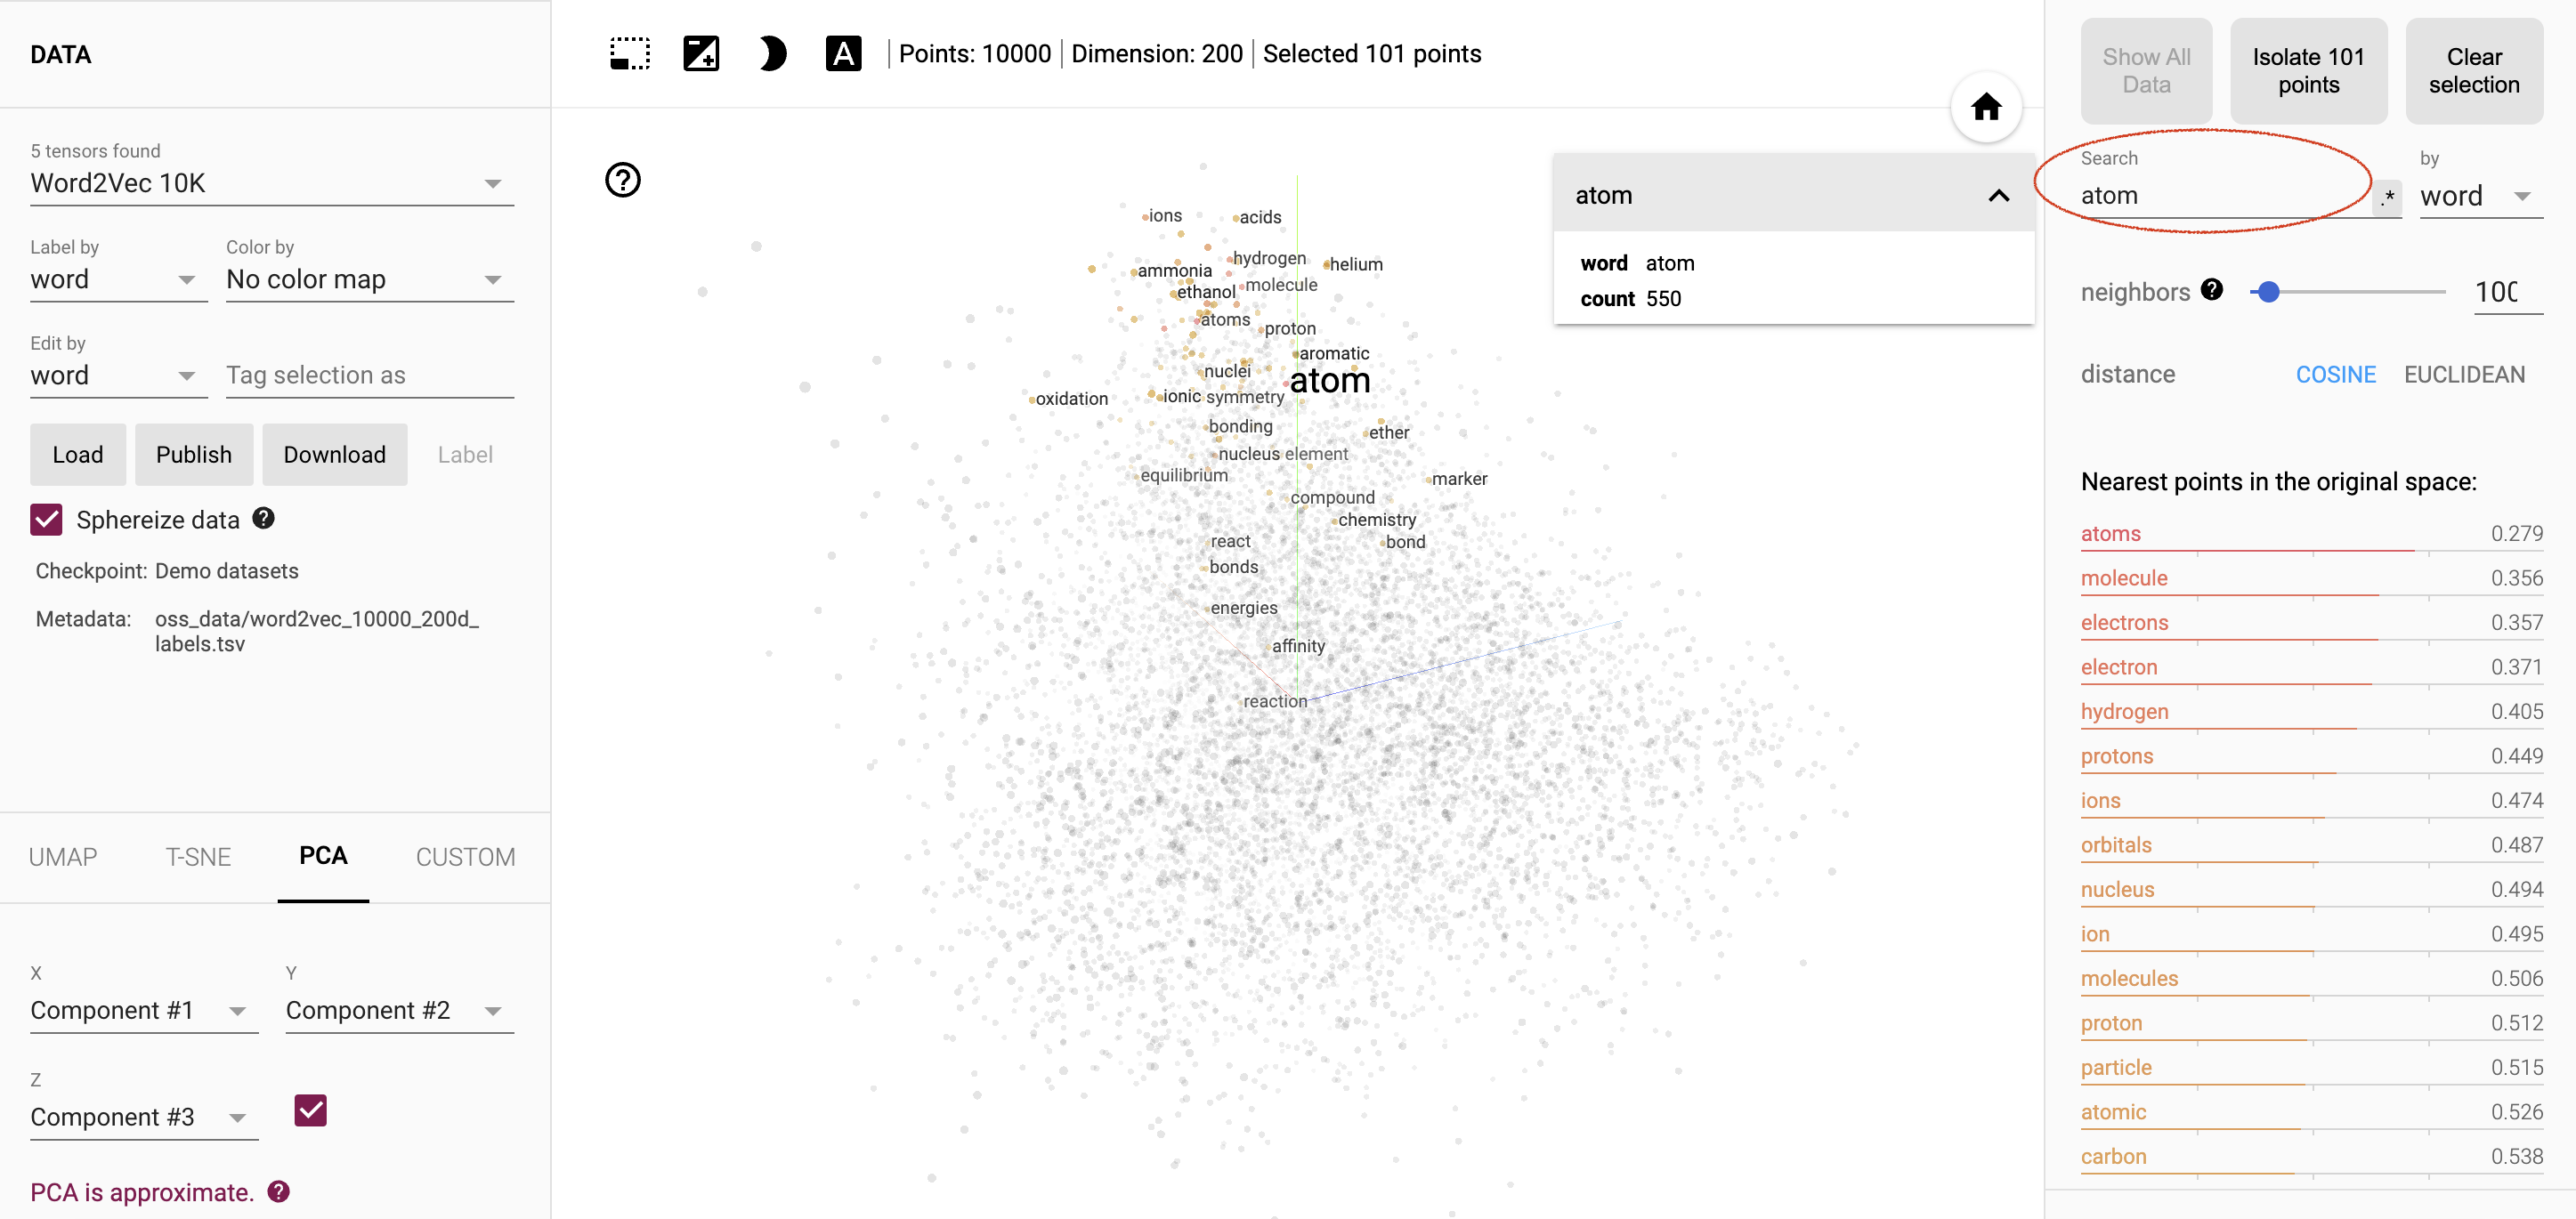This screenshot has height=1219, width=2576.
Task: Select the UMAP tab
Action: click(x=64, y=856)
